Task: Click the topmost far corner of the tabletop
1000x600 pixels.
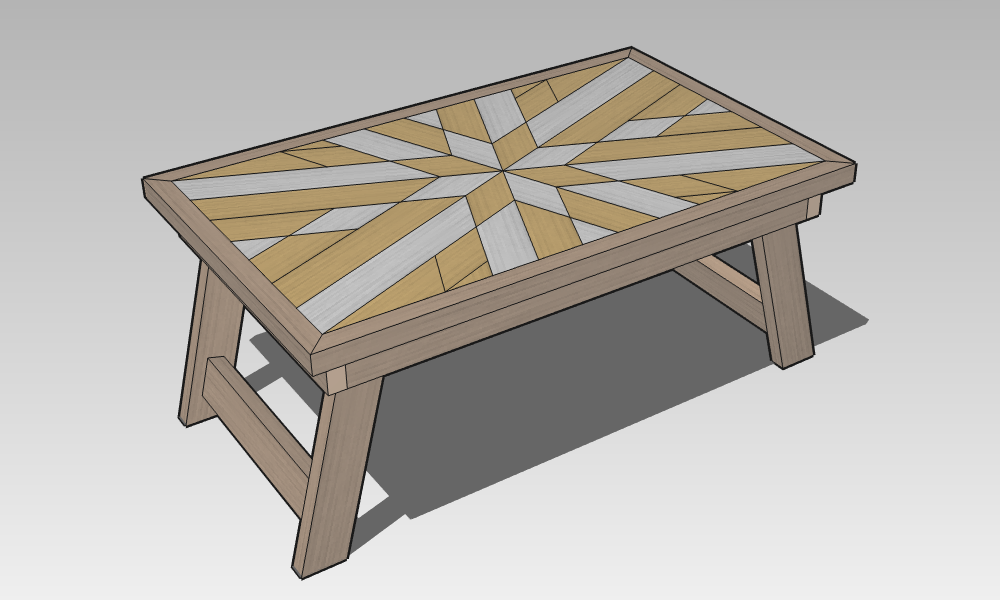Action: tap(630, 52)
